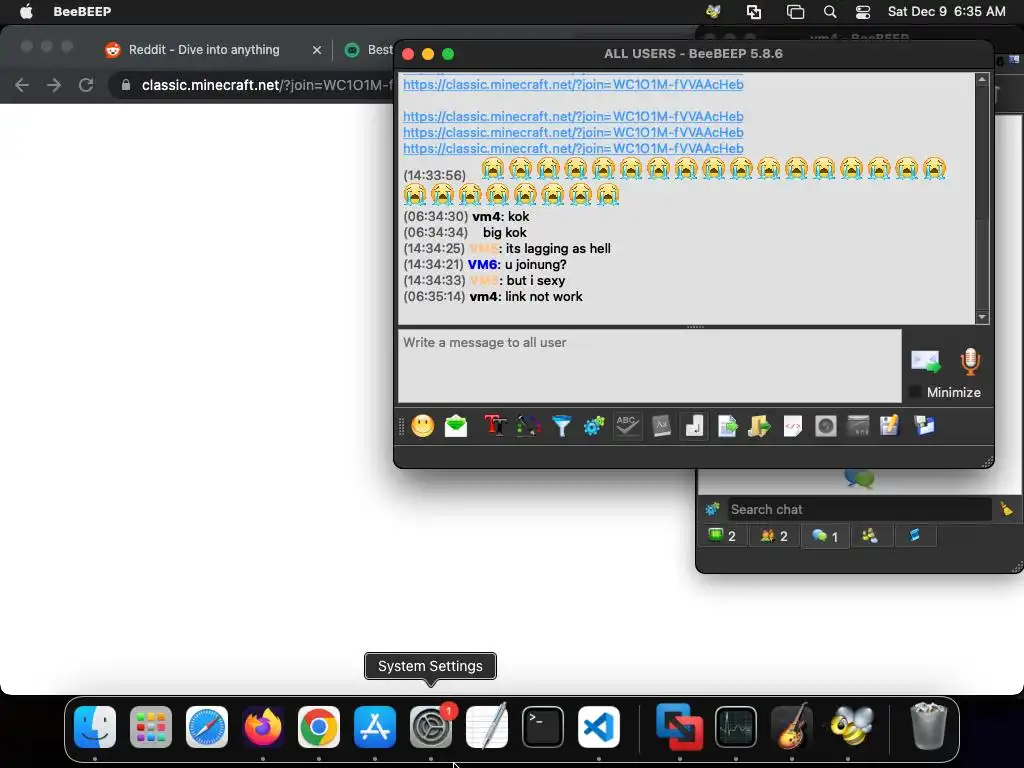Toggle the Minimize checkbox

[x=915, y=392]
